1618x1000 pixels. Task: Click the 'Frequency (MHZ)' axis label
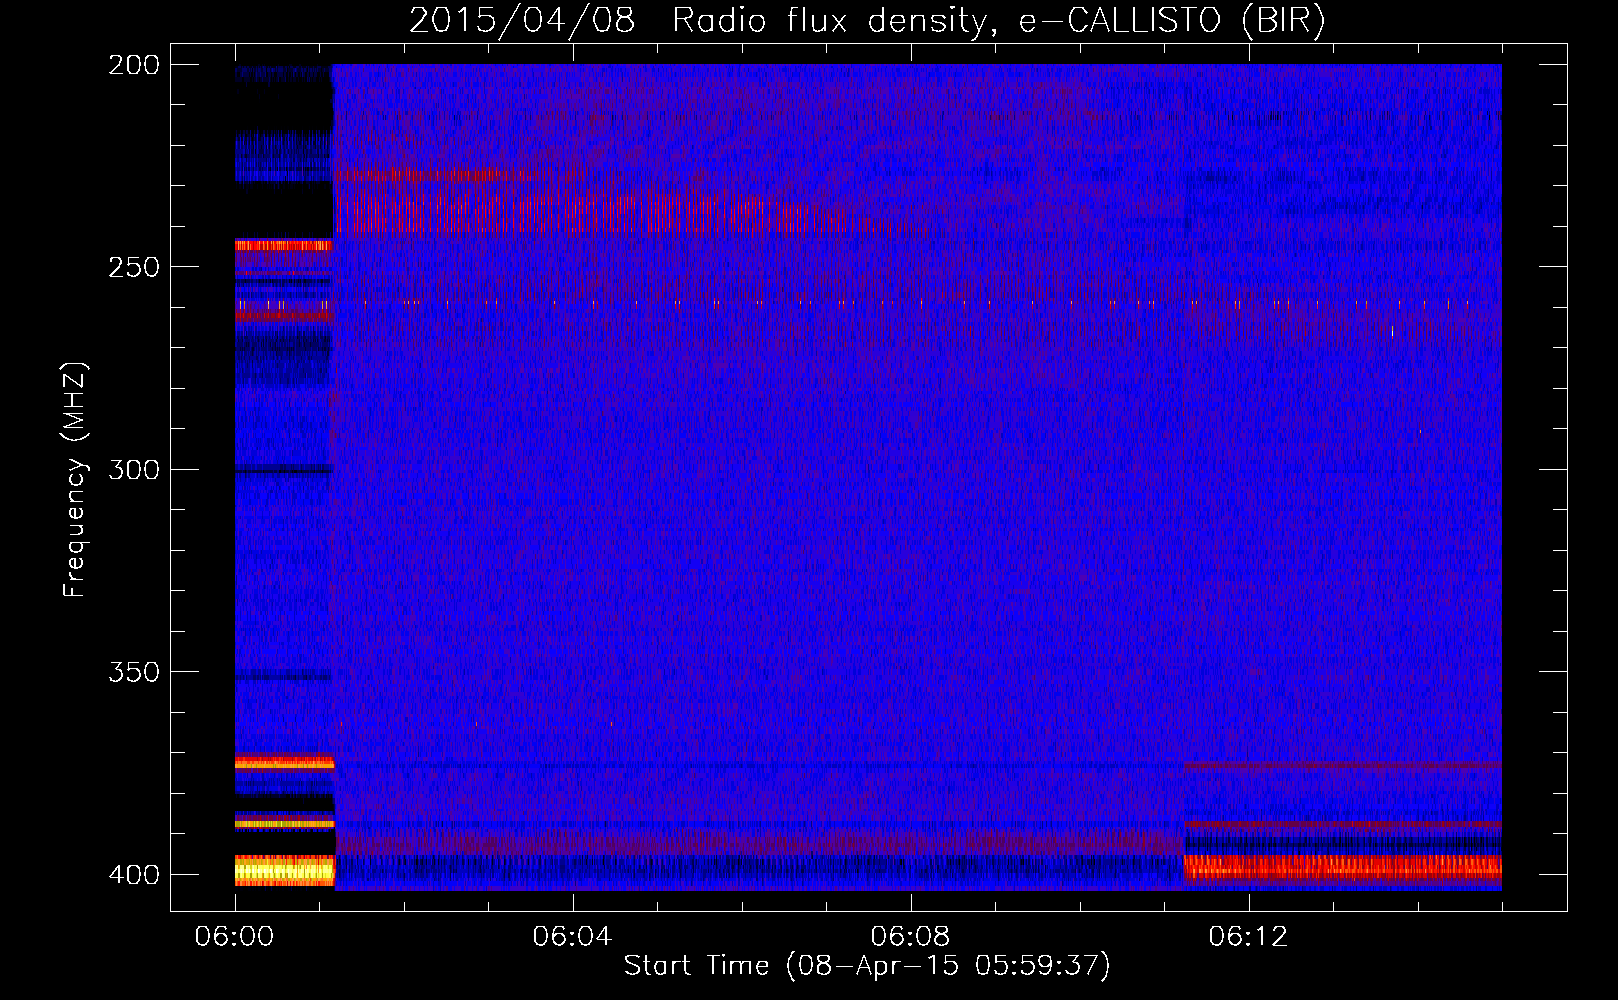click(75, 480)
